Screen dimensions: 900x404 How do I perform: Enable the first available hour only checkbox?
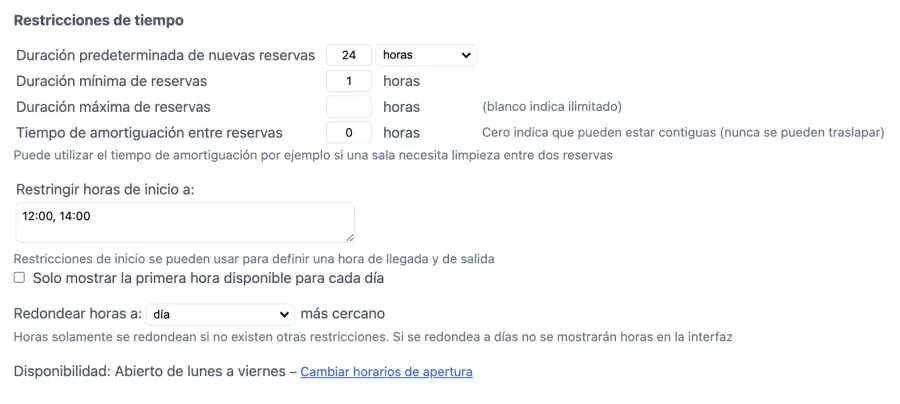click(19, 278)
